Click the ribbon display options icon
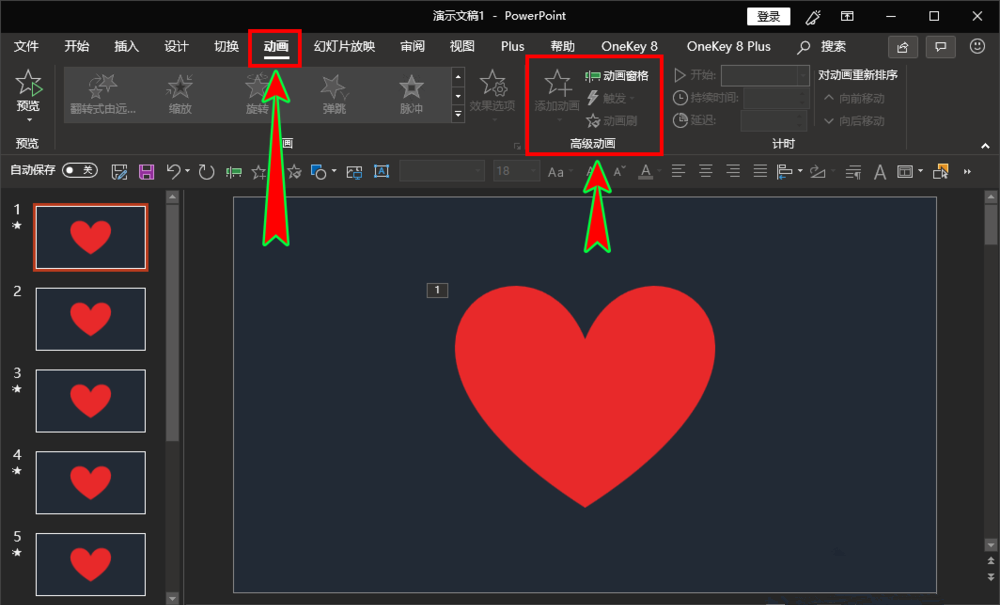 pos(847,17)
